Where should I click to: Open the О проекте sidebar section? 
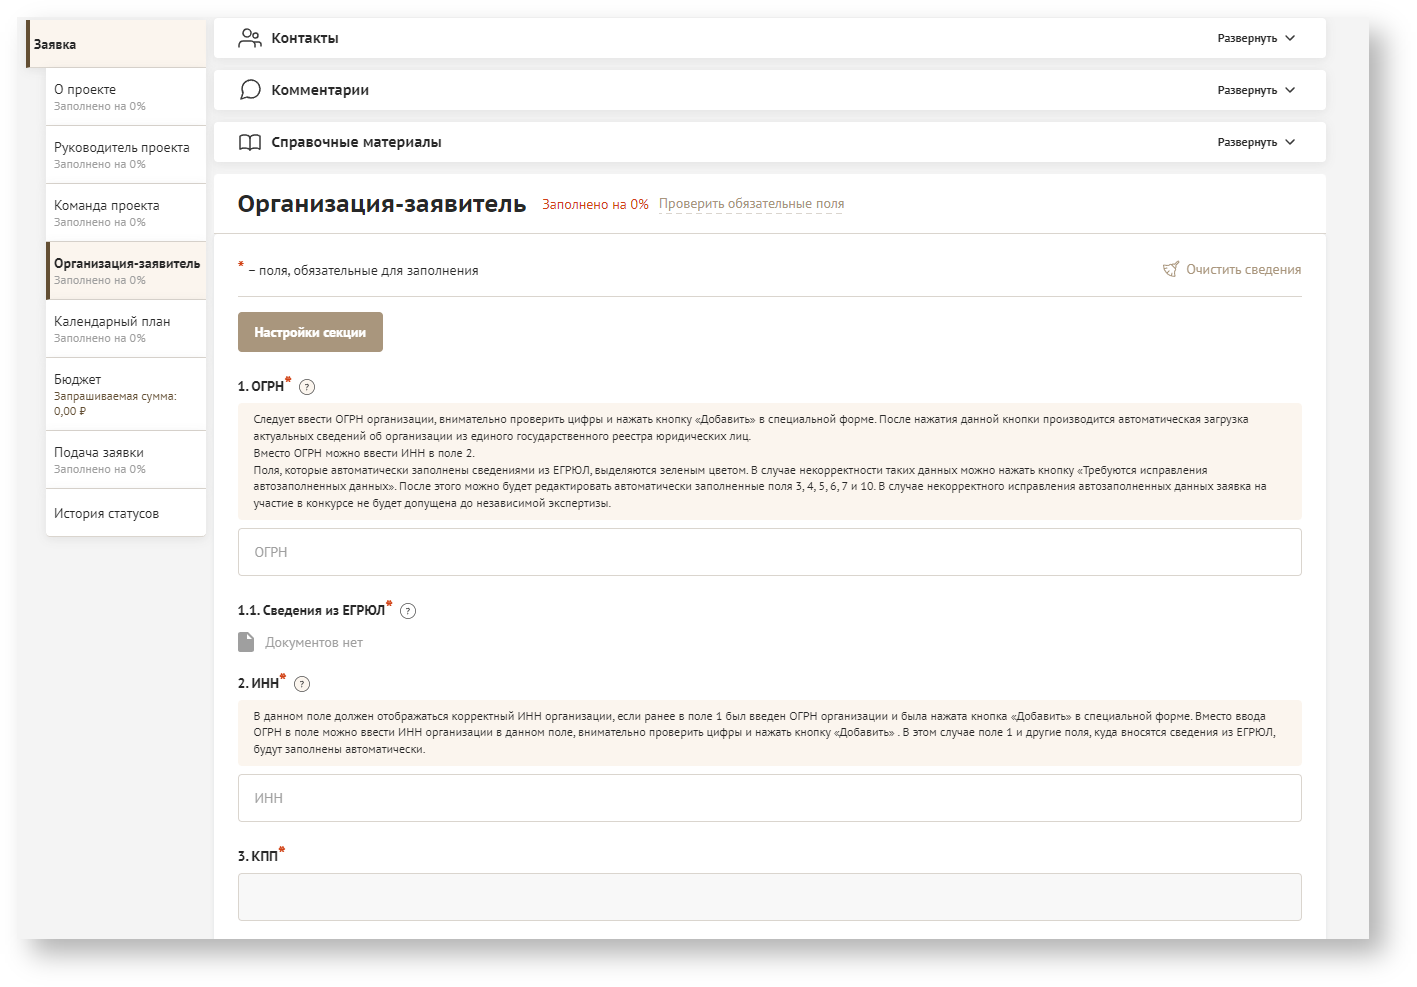[x=126, y=96]
